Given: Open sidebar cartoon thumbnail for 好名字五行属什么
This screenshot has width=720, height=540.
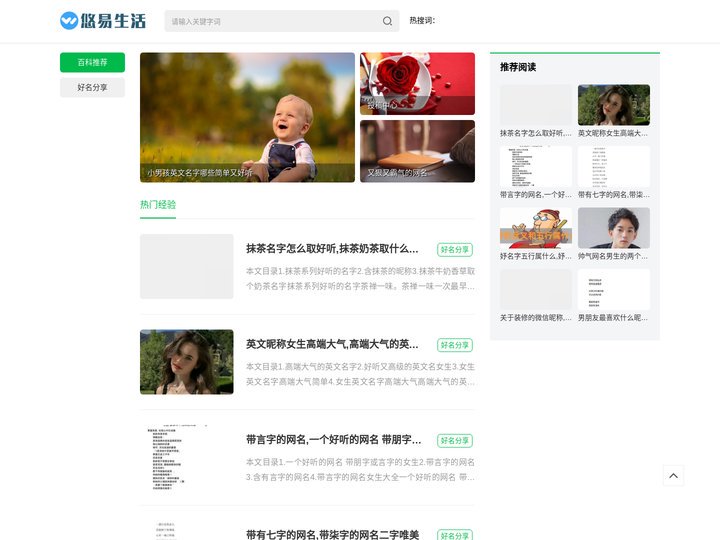Looking at the screenshot, I should [x=536, y=228].
